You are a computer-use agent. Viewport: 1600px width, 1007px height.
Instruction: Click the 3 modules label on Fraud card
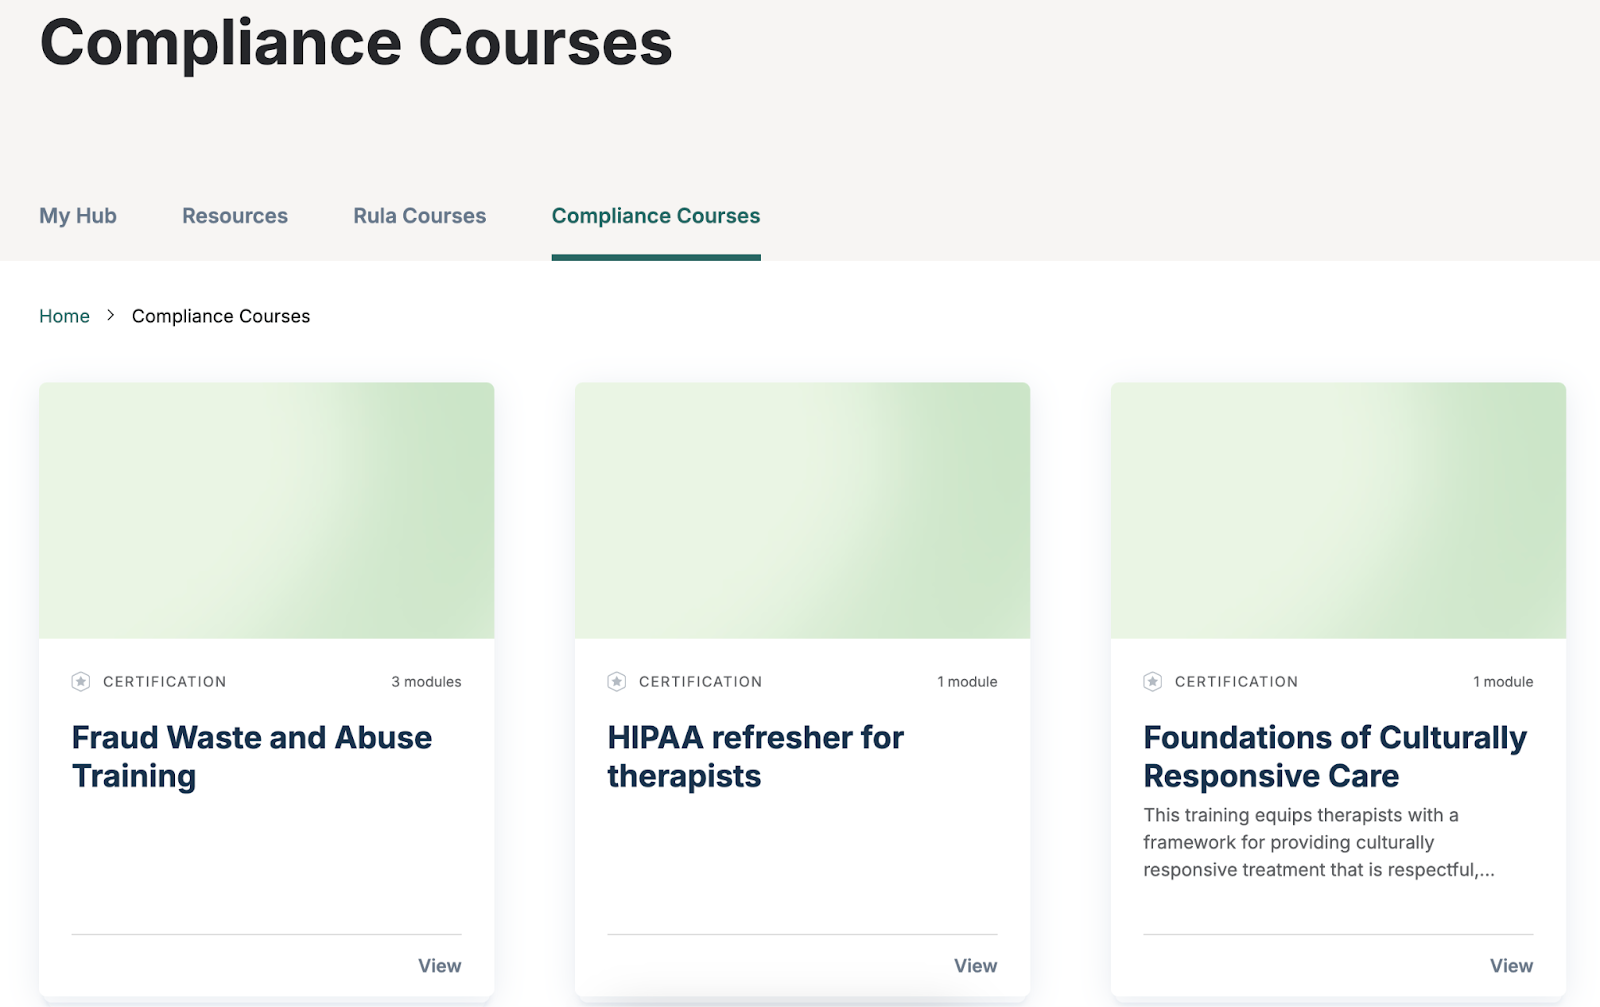click(426, 682)
